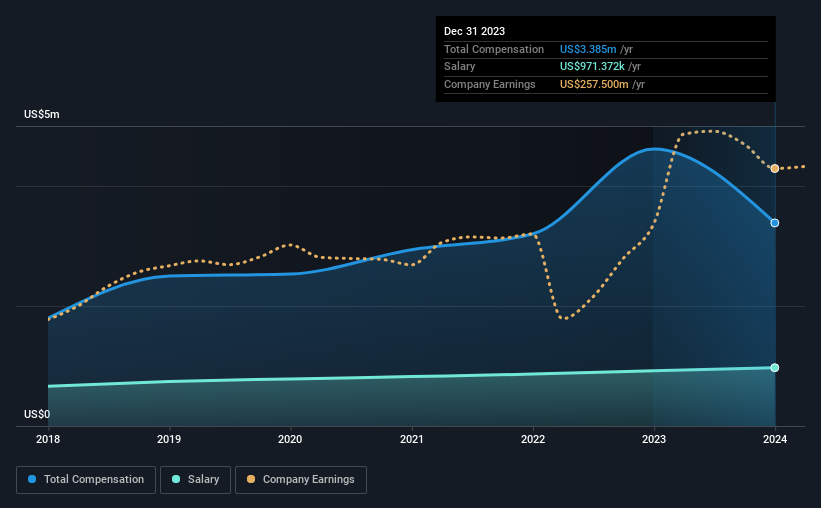821x508 pixels.
Task: Click the 2018 x-axis label
Action: (48, 439)
